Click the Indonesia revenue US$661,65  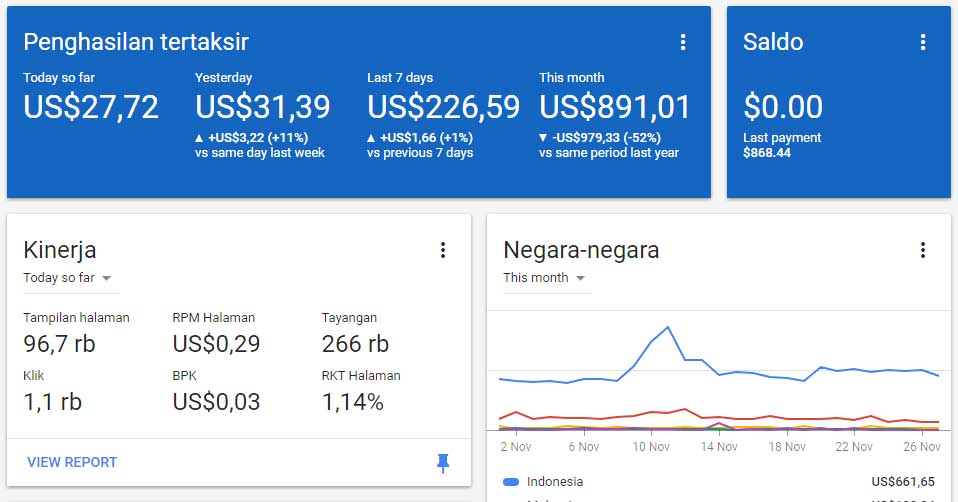(x=903, y=482)
